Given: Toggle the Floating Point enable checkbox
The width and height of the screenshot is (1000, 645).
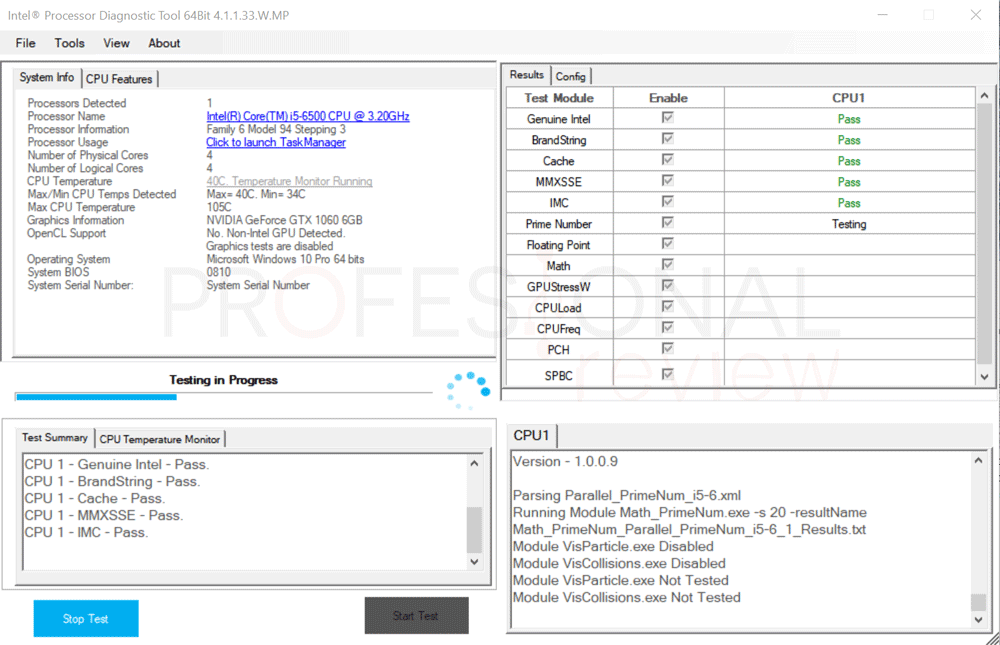Looking at the screenshot, I should pyautogui.click(x=668, y=245).
